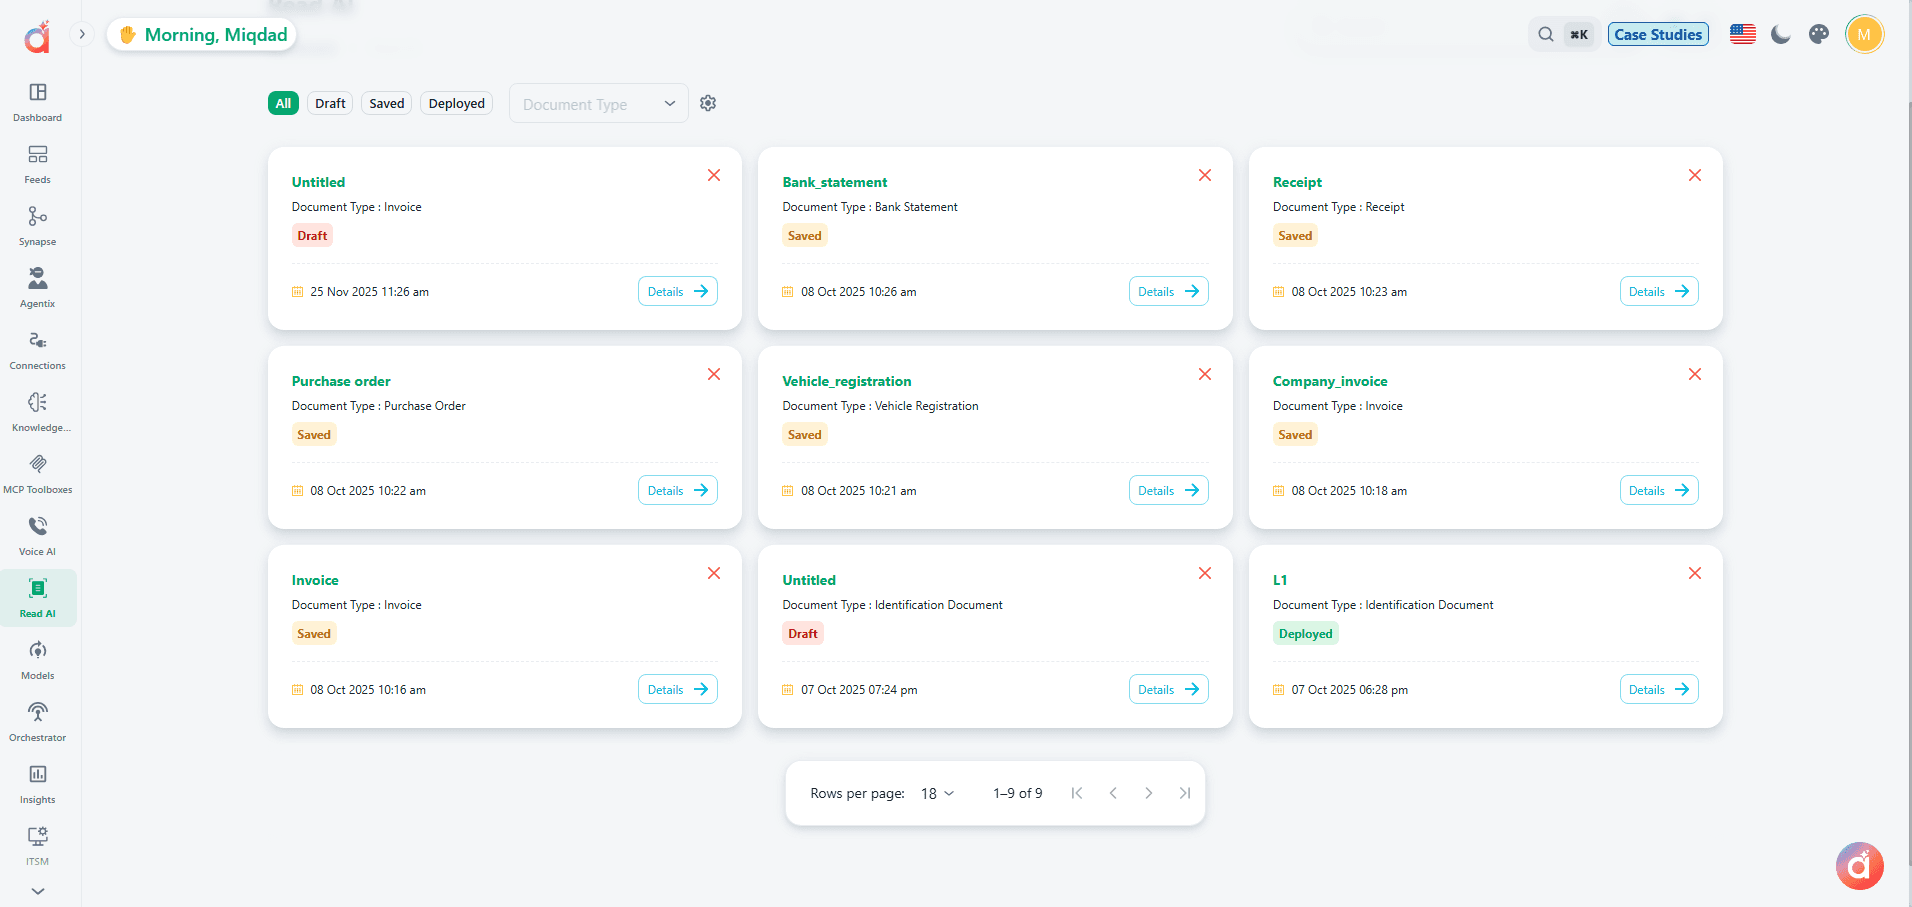Open Case Studies
This screenshot has height=907, width=1912.
(x=1658, y=34)
